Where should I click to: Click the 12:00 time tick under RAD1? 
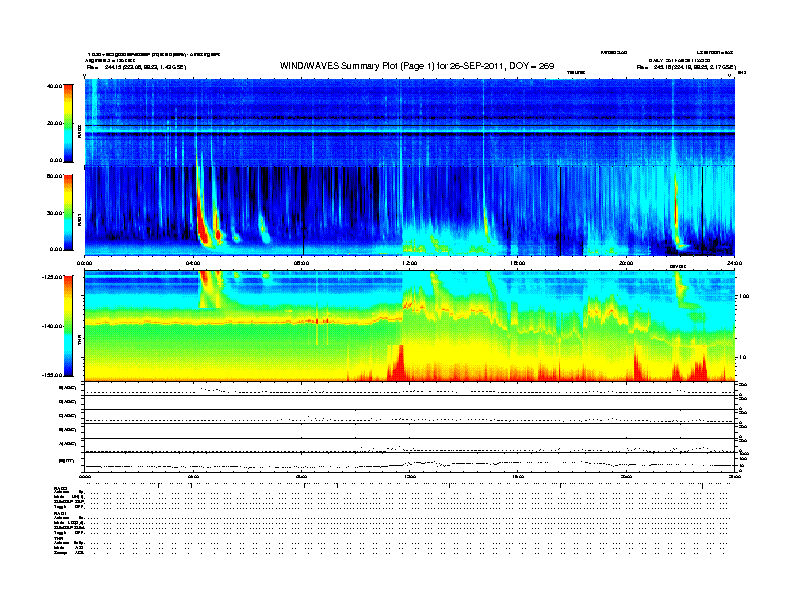pos(410,263)
